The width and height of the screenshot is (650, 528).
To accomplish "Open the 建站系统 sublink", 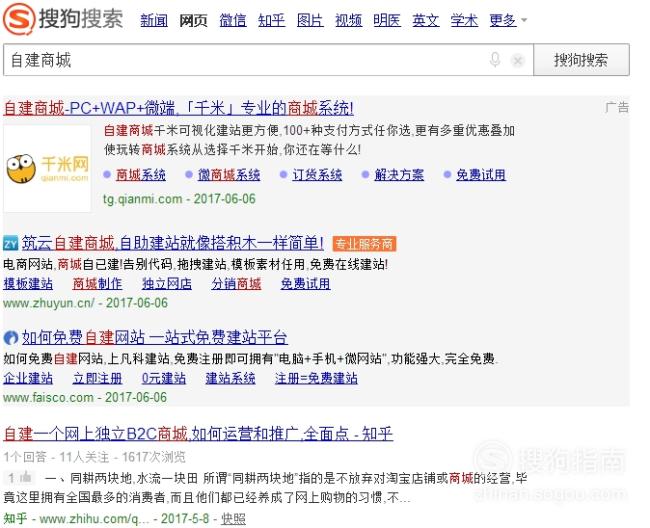I will pyautogui.click(x=230, y=378).
